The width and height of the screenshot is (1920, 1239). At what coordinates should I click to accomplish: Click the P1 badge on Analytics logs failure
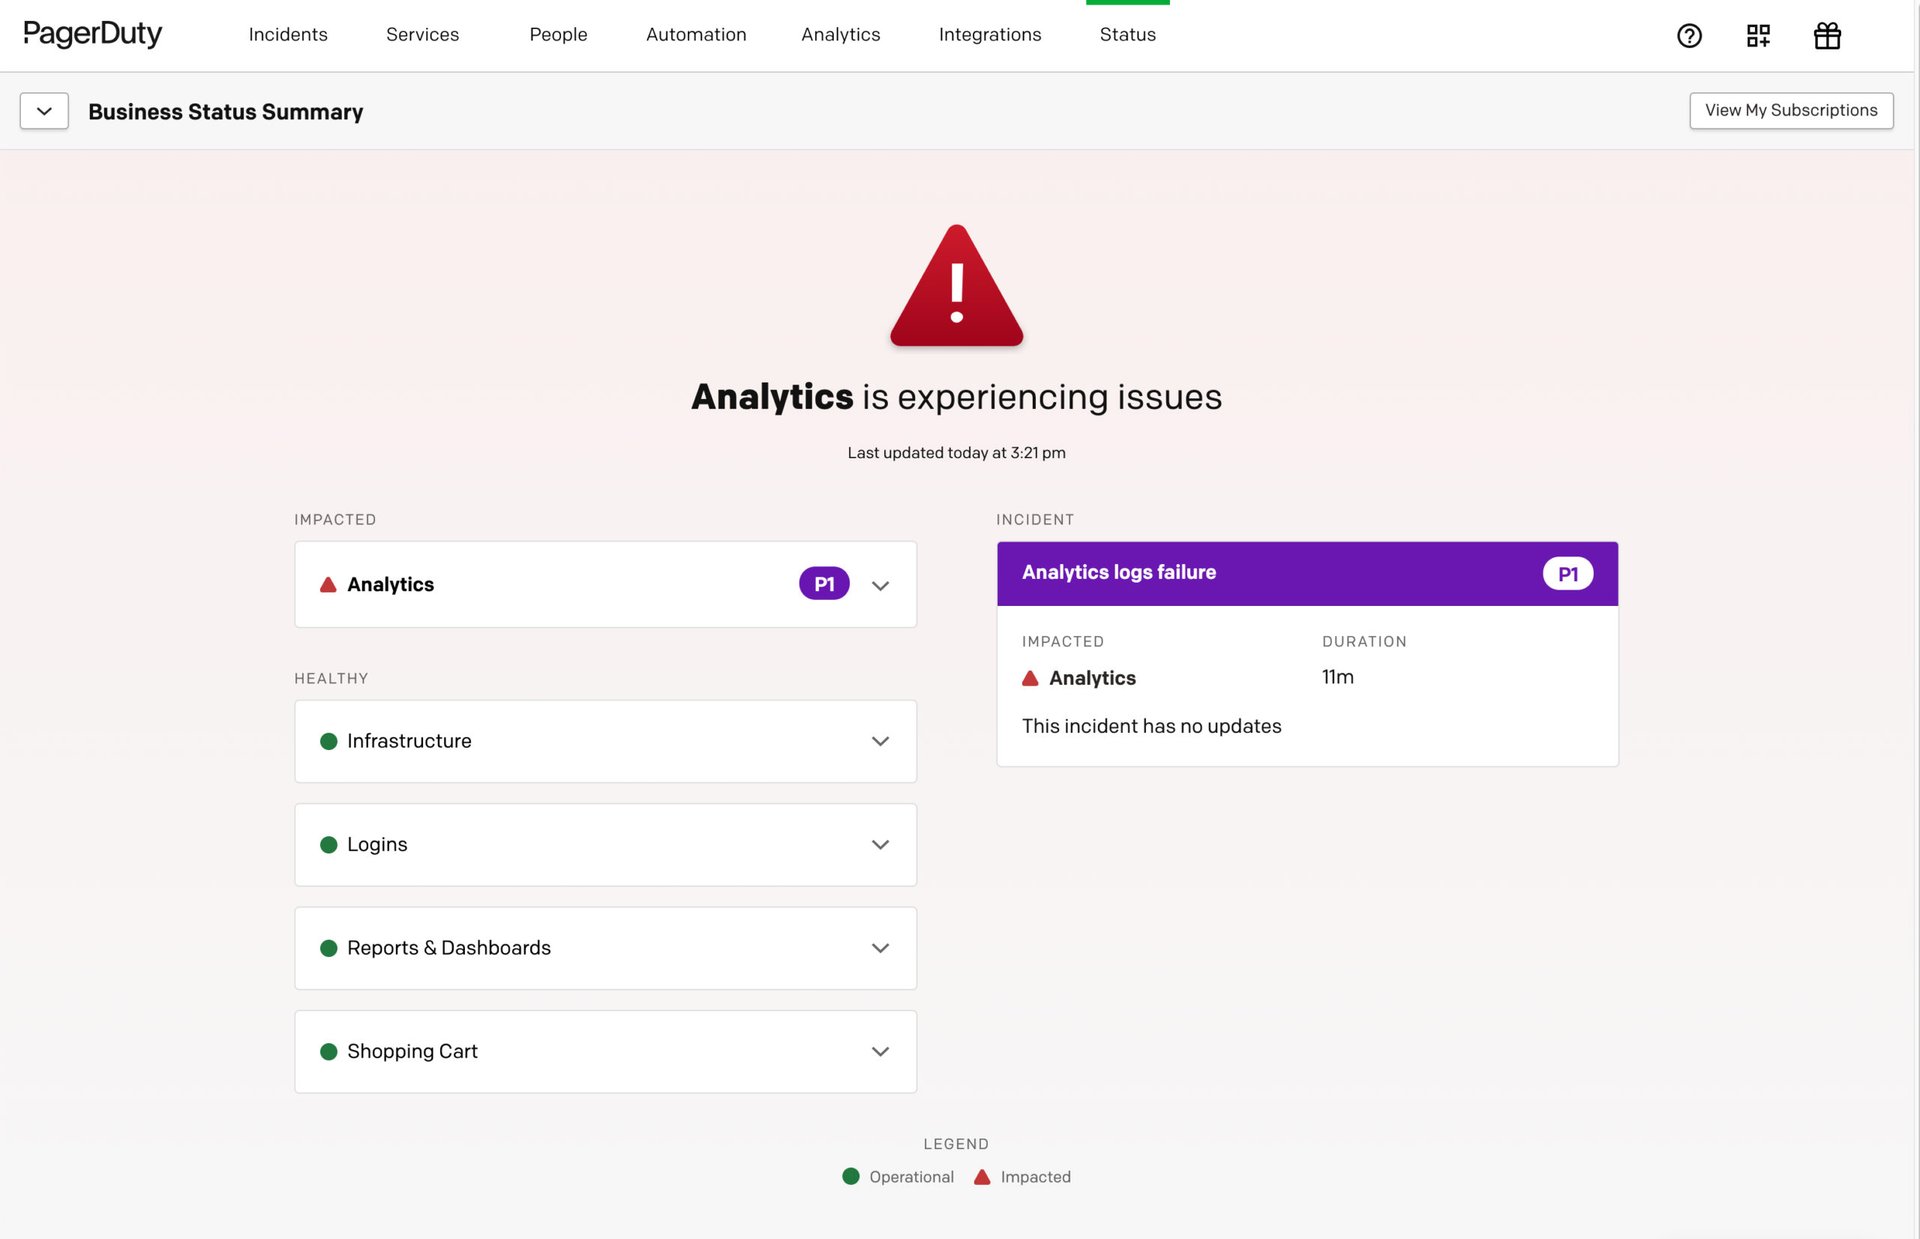click(x=1568, y=573)
